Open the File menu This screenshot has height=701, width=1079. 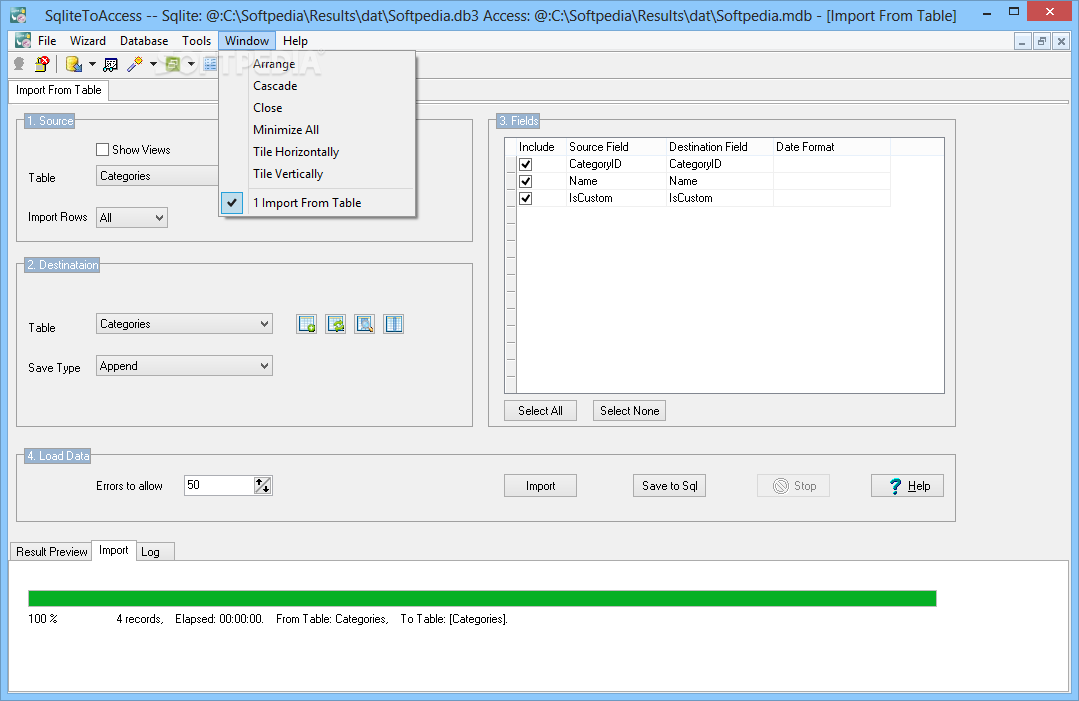47,41
